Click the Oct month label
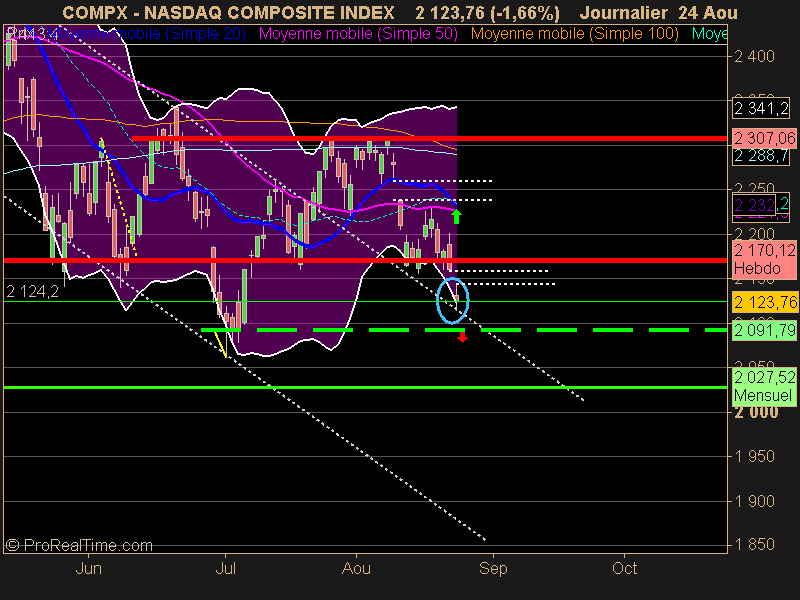800x600 pixels. [624, 568]
